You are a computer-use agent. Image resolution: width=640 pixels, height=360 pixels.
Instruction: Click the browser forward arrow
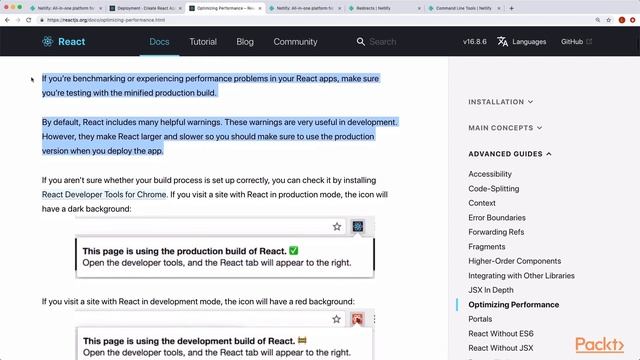[18, 20]
